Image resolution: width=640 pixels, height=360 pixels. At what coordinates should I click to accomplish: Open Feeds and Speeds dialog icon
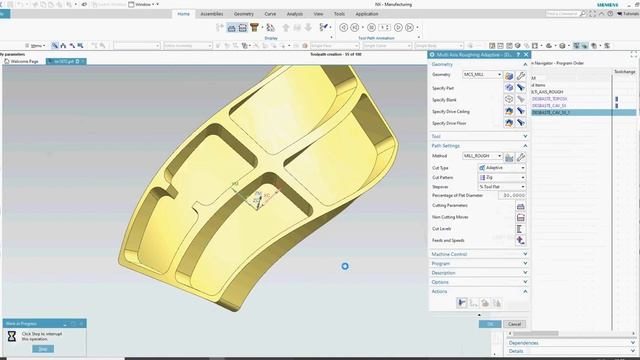520,240
